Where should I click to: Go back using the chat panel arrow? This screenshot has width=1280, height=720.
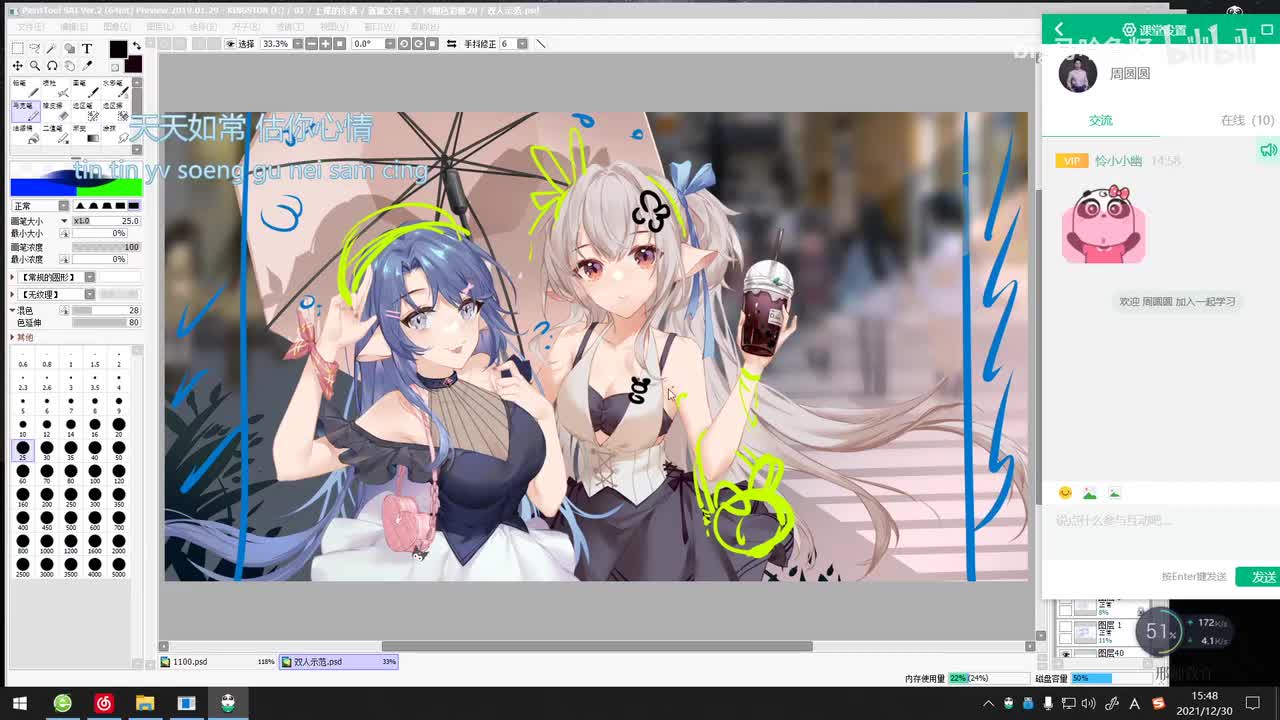[1059, 29]
